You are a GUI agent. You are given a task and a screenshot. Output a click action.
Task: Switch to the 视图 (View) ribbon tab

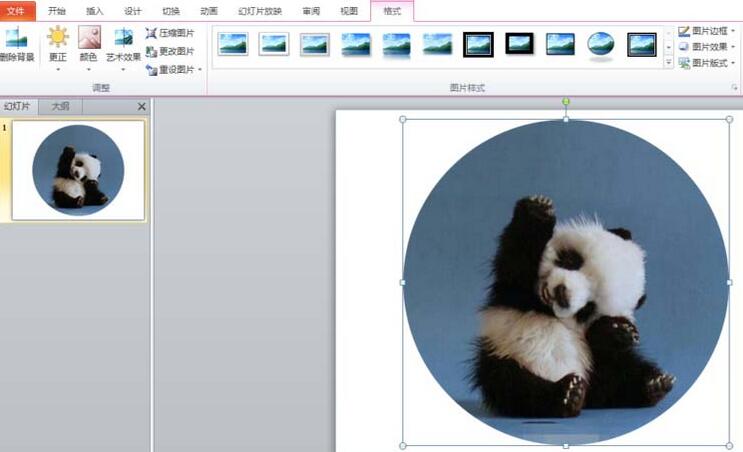(x=349, y=11)
